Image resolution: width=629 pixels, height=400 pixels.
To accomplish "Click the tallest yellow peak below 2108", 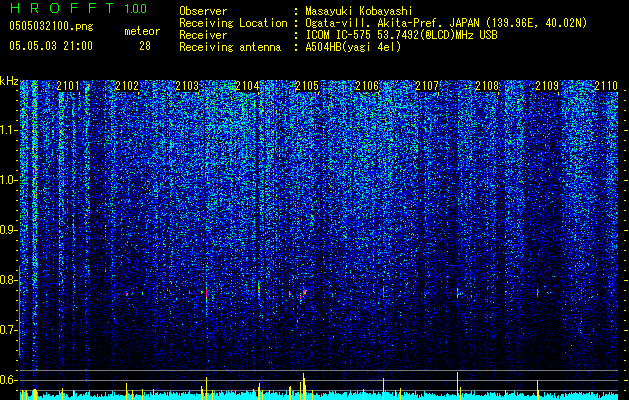I will click(x=457, y=385).
